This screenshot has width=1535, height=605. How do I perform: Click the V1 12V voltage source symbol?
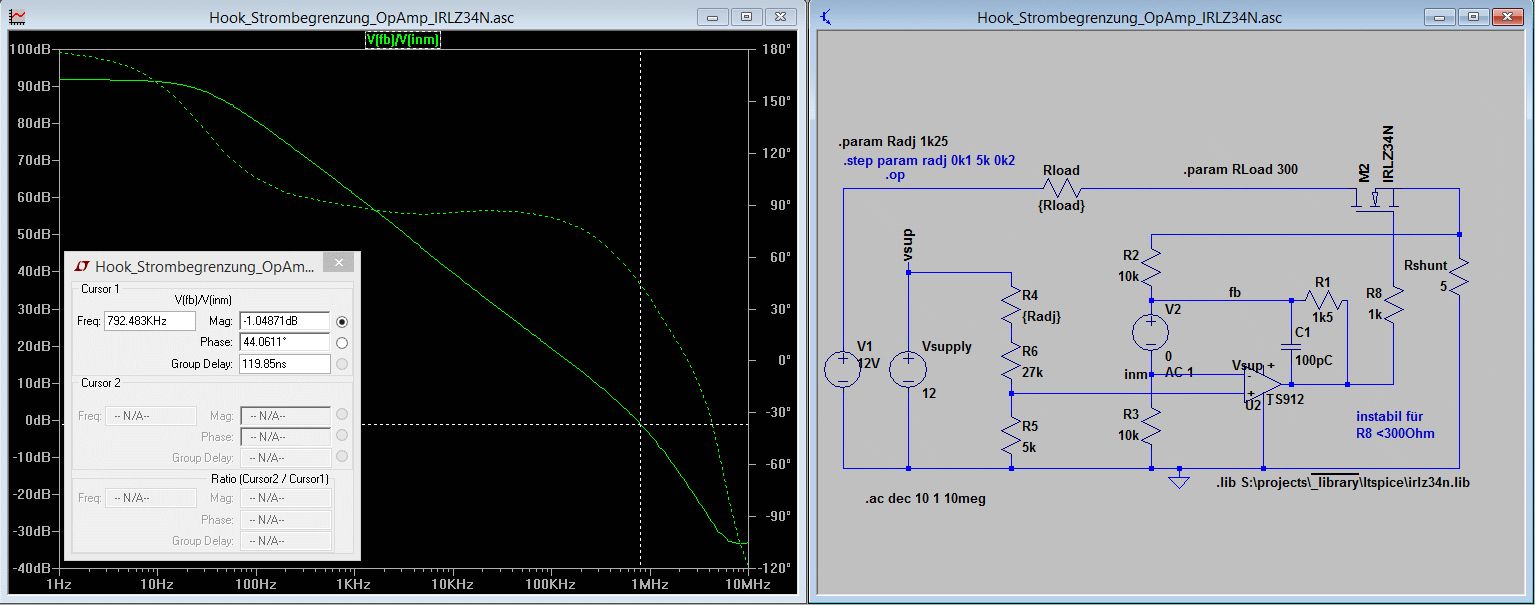point(843,368)
